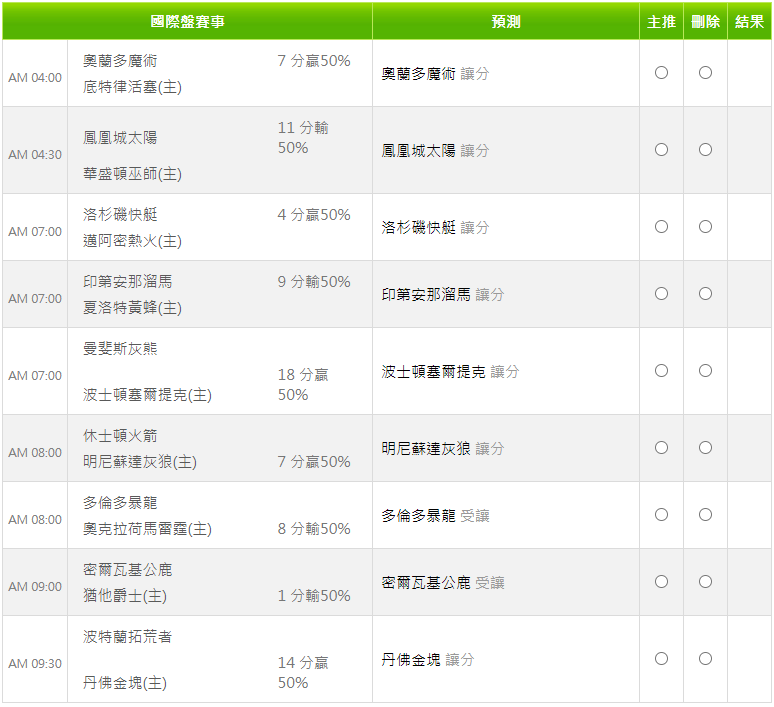The width and height of the screenshot is (774, 707).
Task: Click team name 波特蘭拓荒者
Action: click(127, 636)
